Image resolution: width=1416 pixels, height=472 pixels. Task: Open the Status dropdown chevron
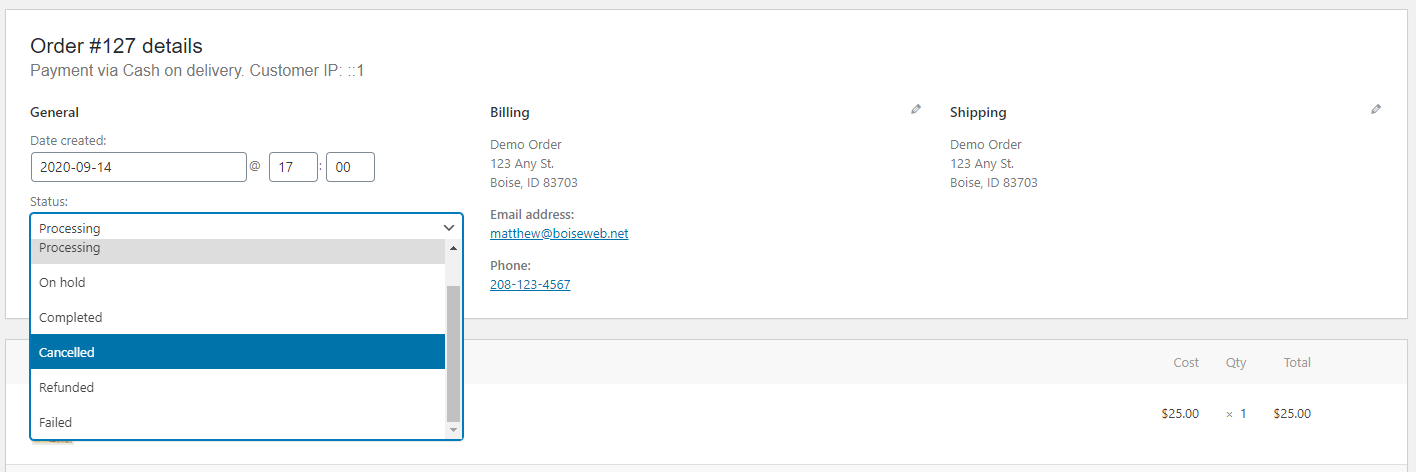[449, 228]
